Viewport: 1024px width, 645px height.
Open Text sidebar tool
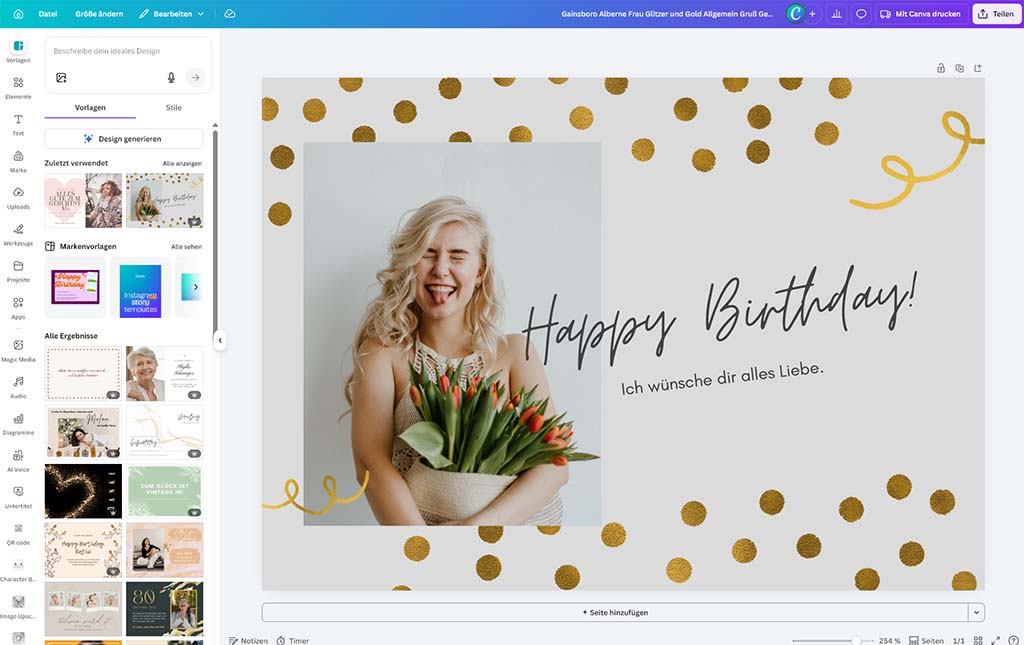click(x=18, y=124)
